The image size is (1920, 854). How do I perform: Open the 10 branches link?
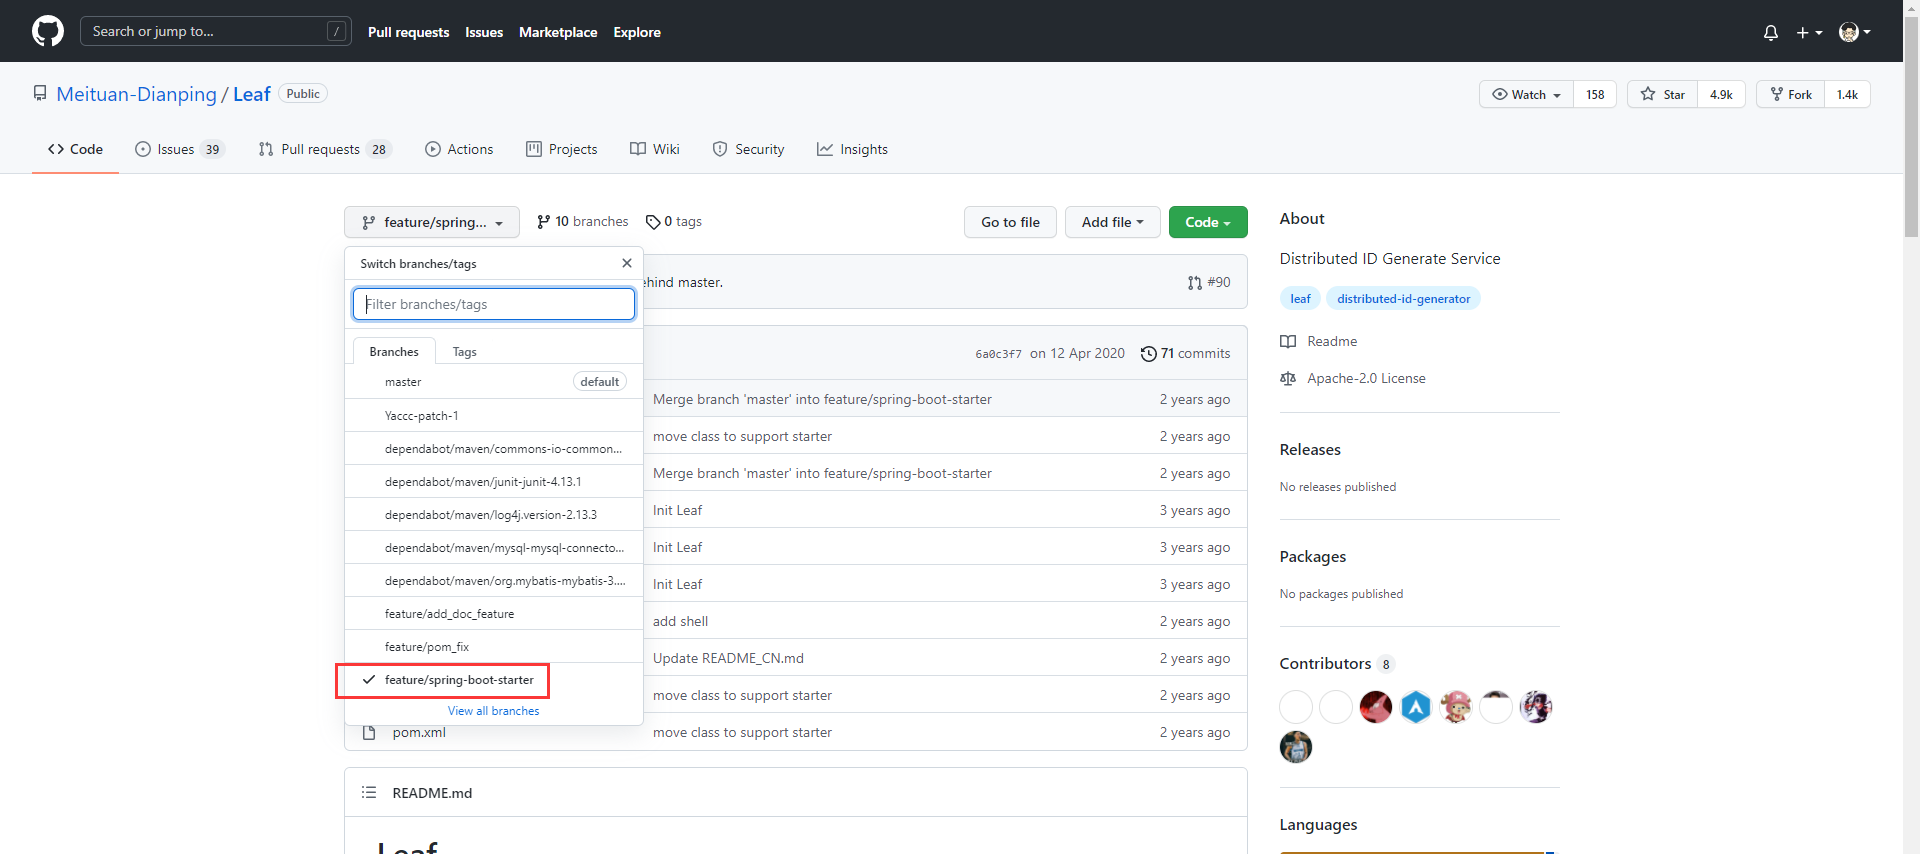pyautogui.click(x=583, y=221)
